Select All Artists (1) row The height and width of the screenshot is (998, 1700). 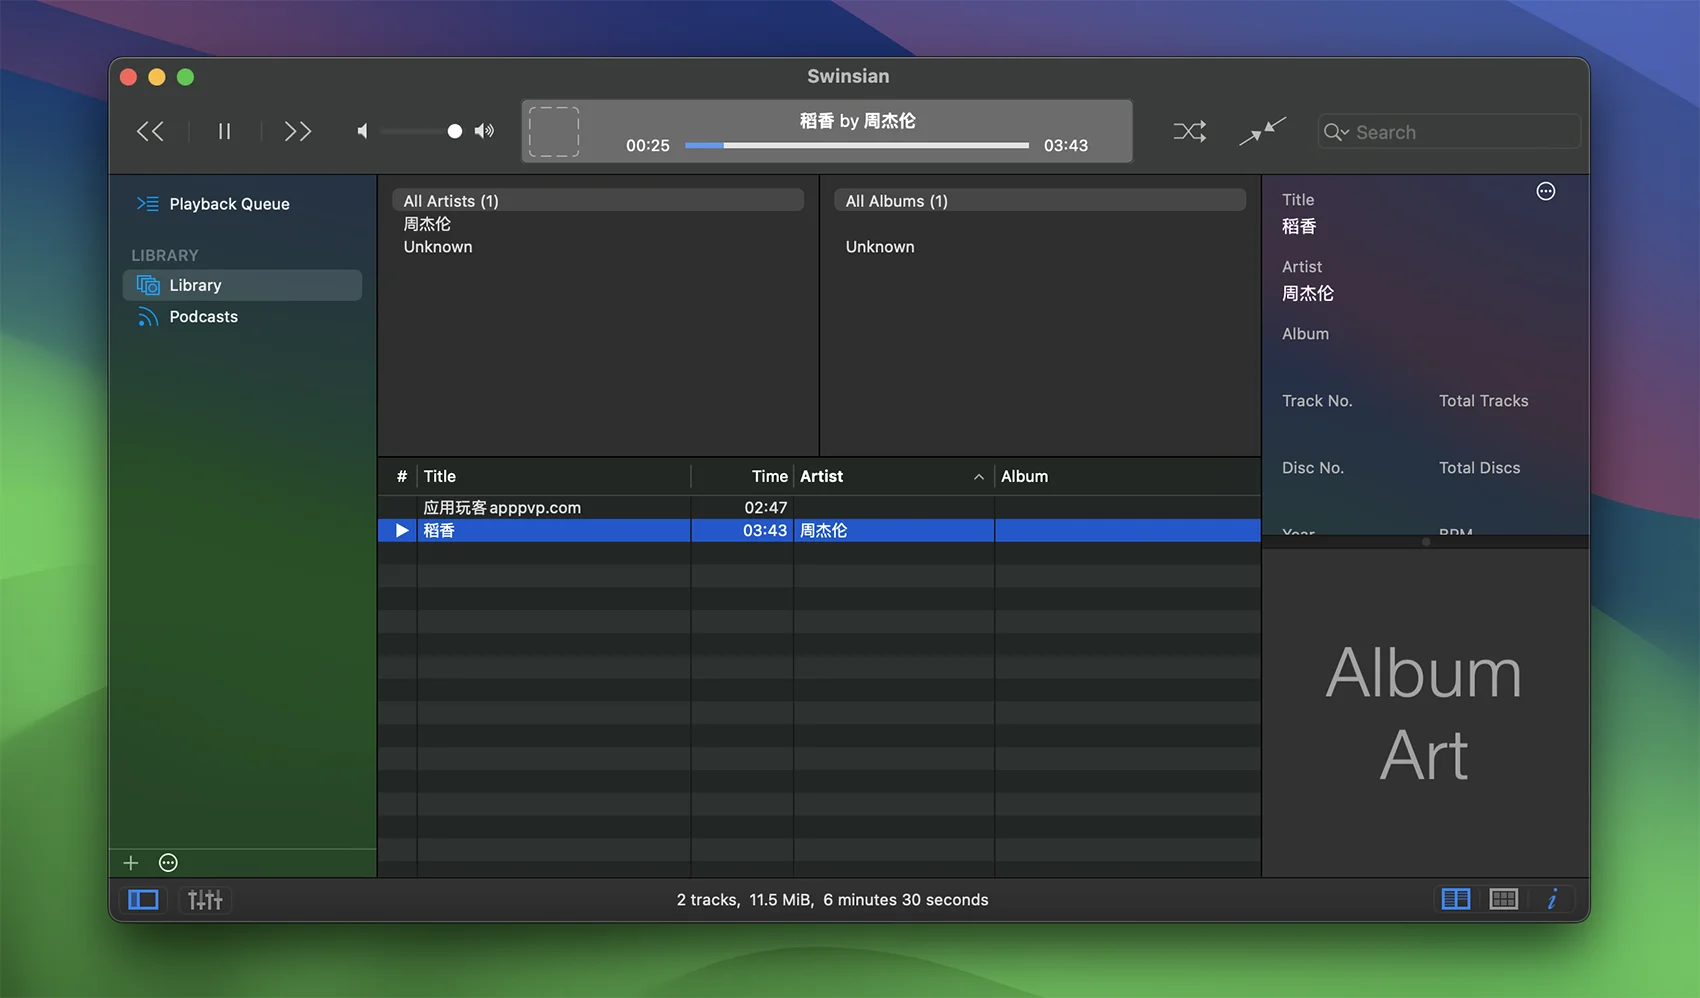tap(598, 201)
